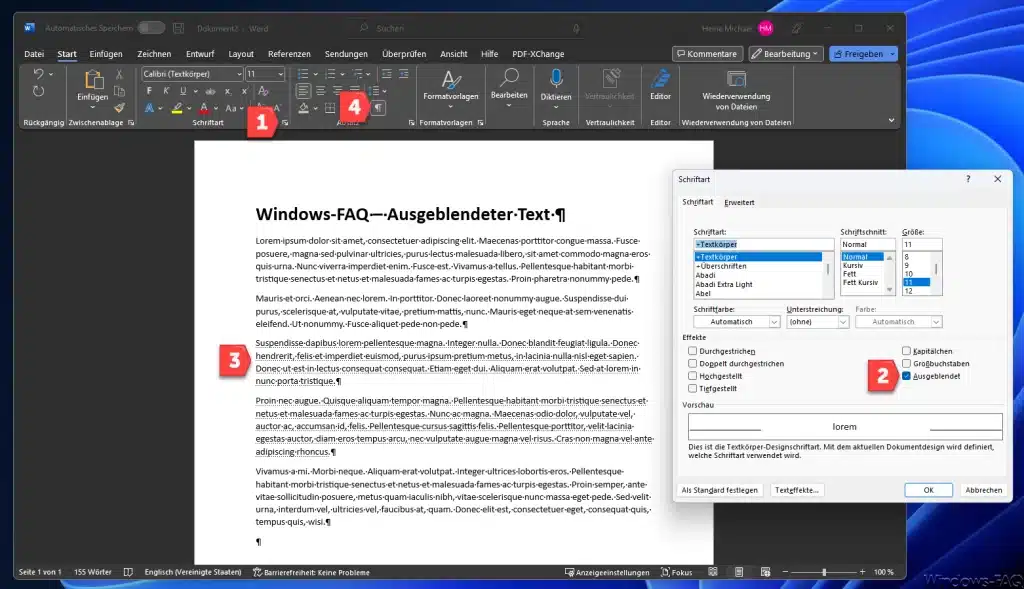1024x589 pixels.
Task: Expand the Freigeben dropdown arrow
Action: coord(891,54)
